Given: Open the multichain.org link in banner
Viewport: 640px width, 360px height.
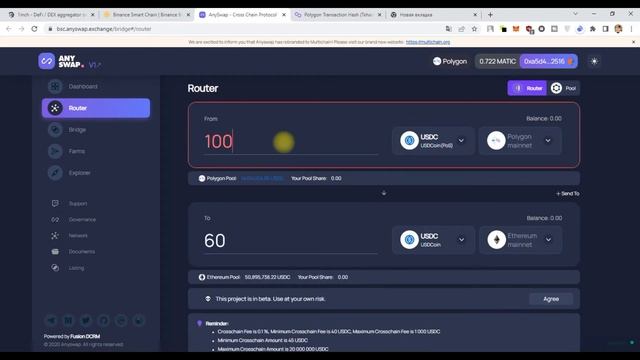Looking at the screenshot, I should pos(428,42).
